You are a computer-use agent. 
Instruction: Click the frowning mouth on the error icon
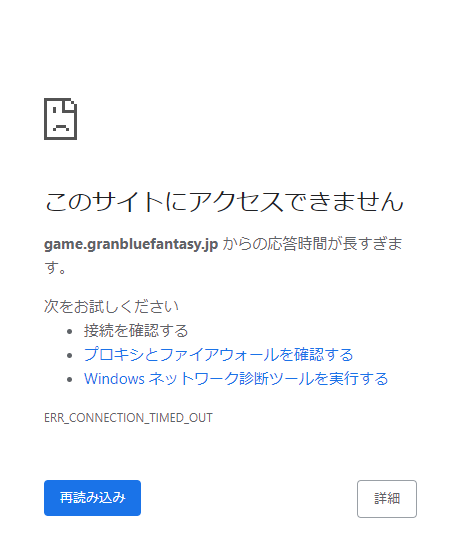coord(61,128)
